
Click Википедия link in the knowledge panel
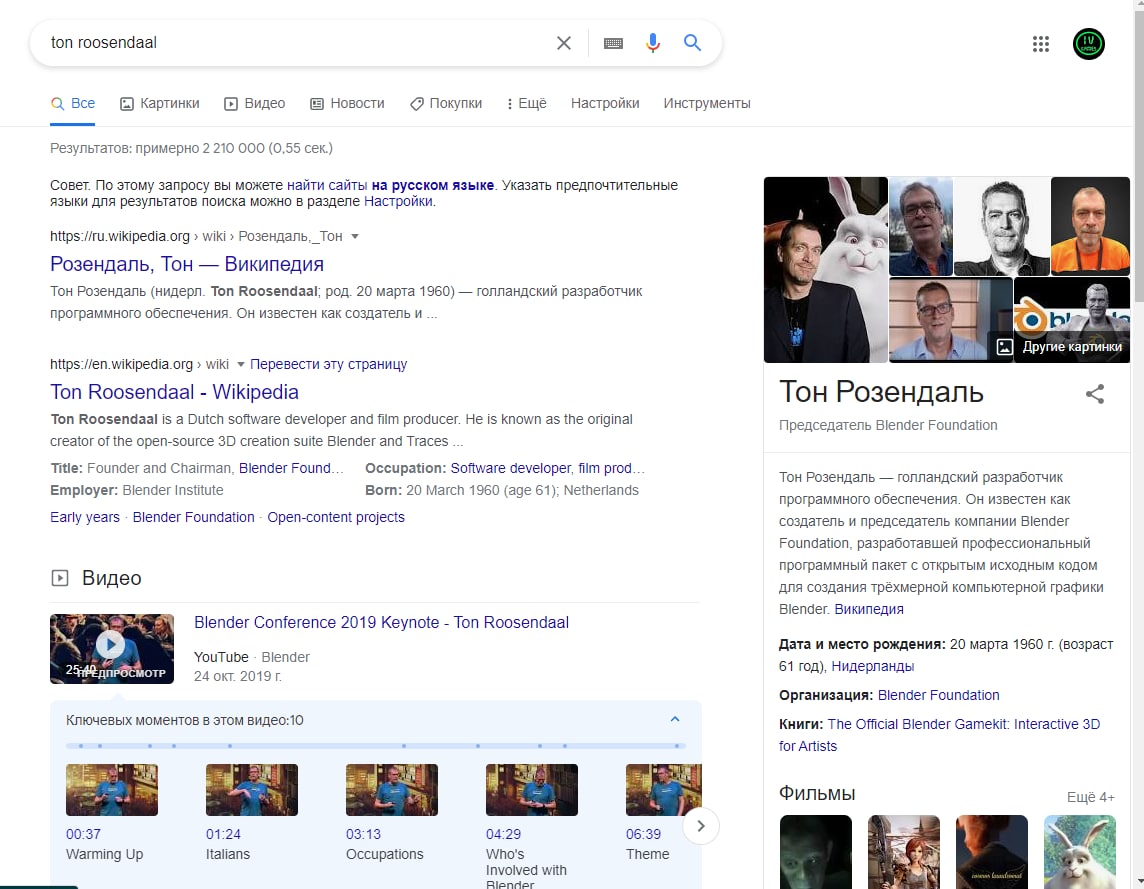869,609
